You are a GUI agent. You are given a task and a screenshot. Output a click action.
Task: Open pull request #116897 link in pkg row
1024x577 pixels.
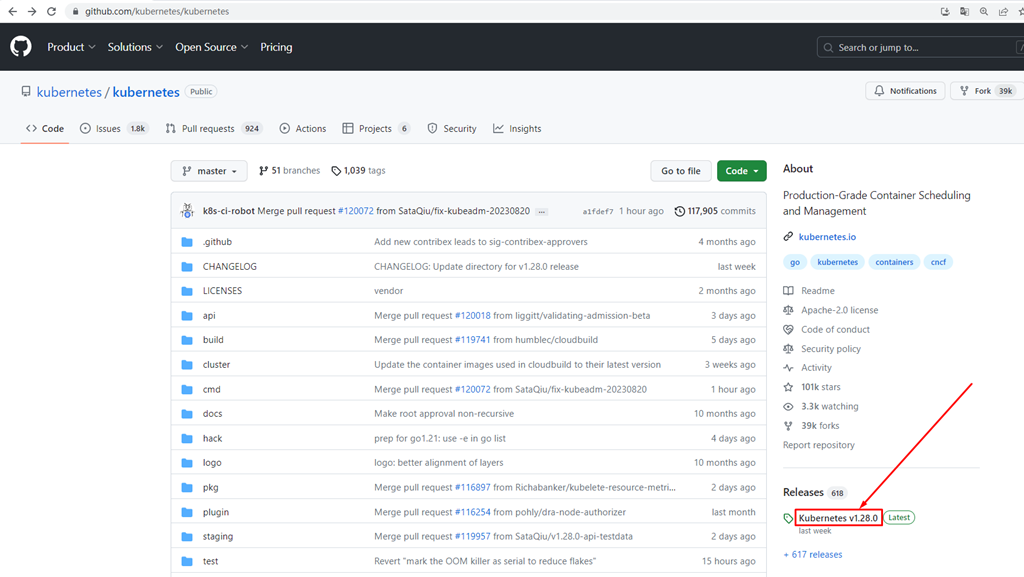tap(472, 487)
